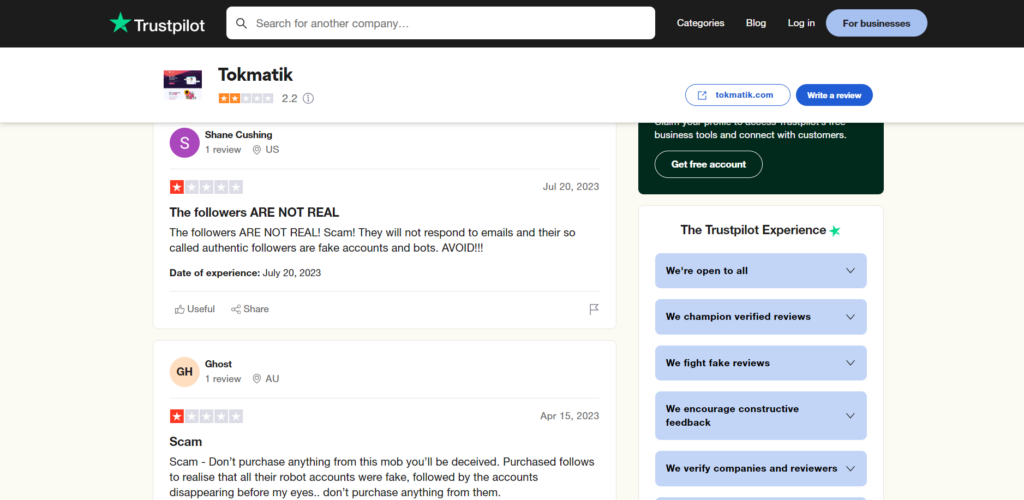Click the Write a review button
Viewport: 1024px width, 500px height.
point(834,95)
